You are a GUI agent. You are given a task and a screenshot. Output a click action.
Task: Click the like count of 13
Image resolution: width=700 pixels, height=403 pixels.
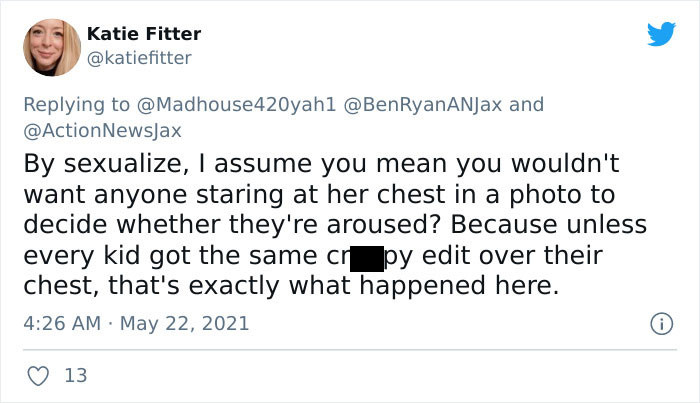[x=75, y=376]
